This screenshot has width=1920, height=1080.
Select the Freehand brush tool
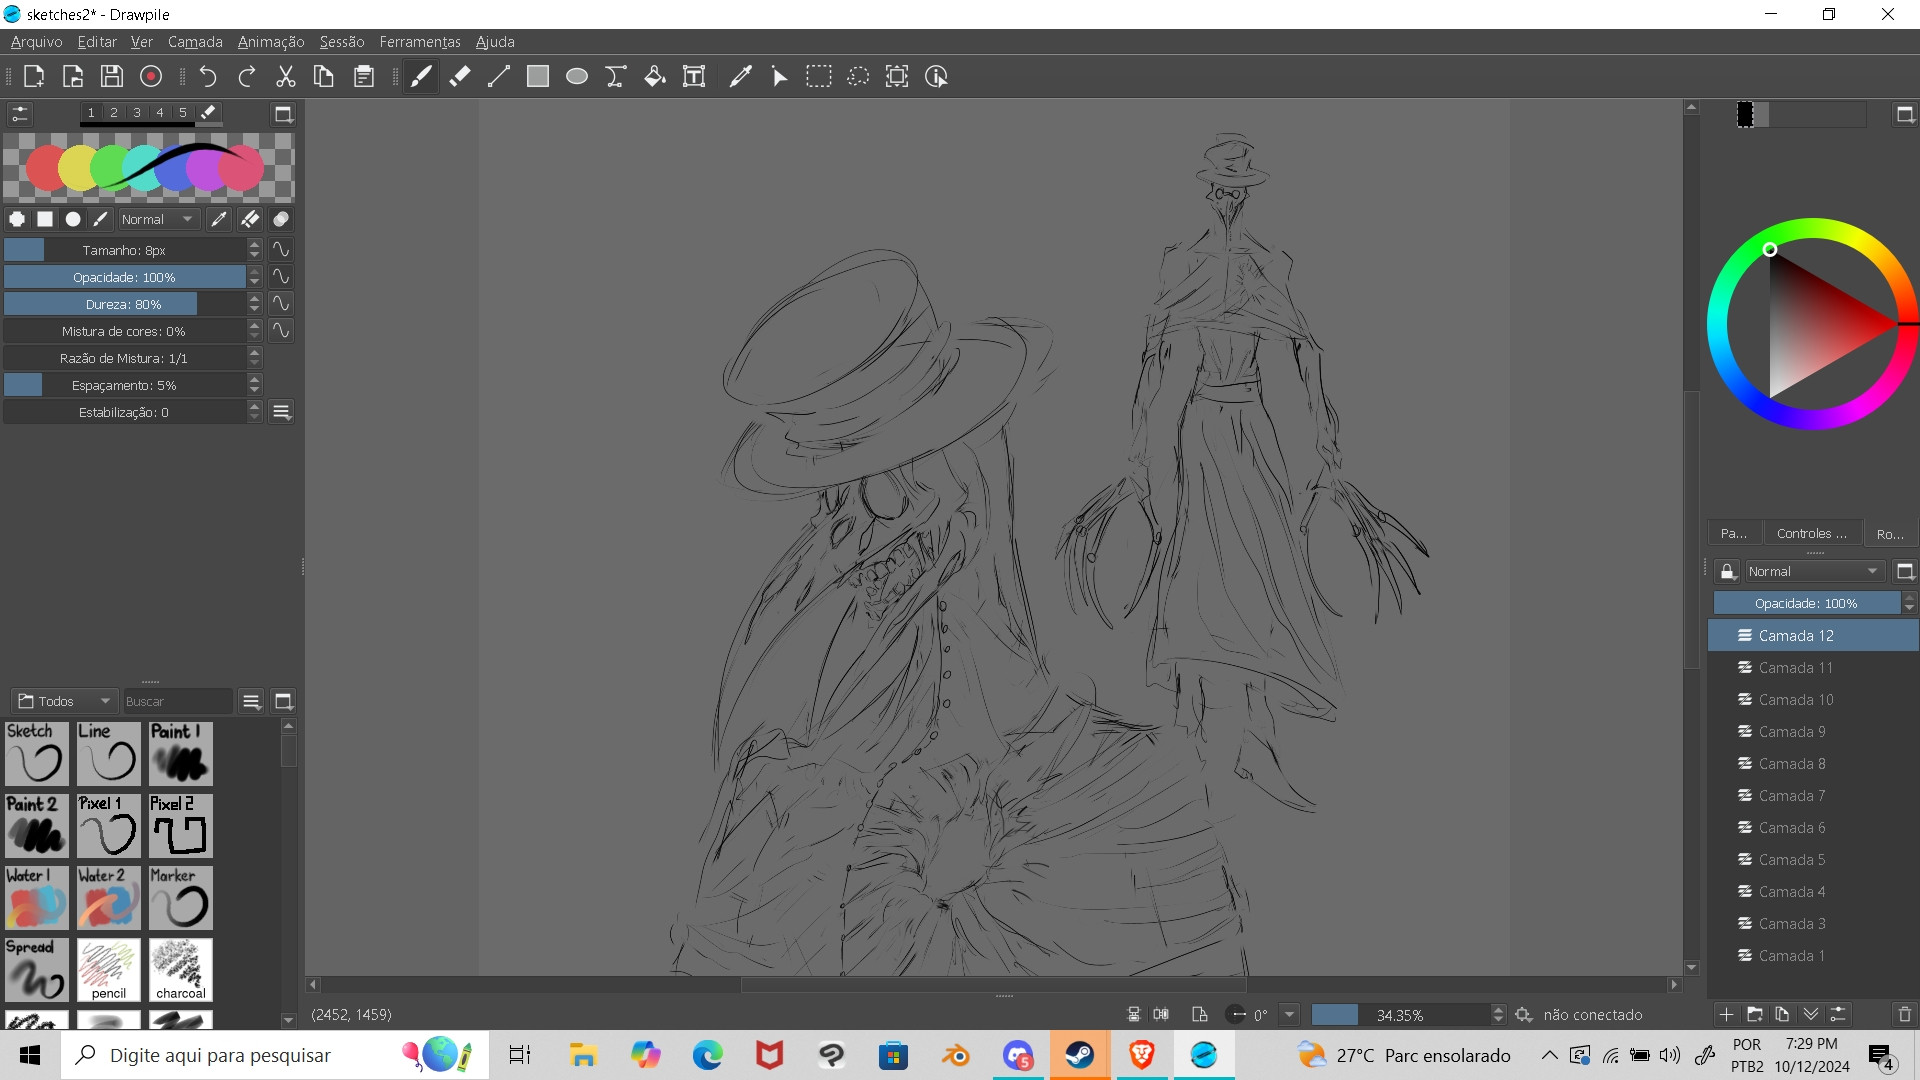(x=421, y=76)
